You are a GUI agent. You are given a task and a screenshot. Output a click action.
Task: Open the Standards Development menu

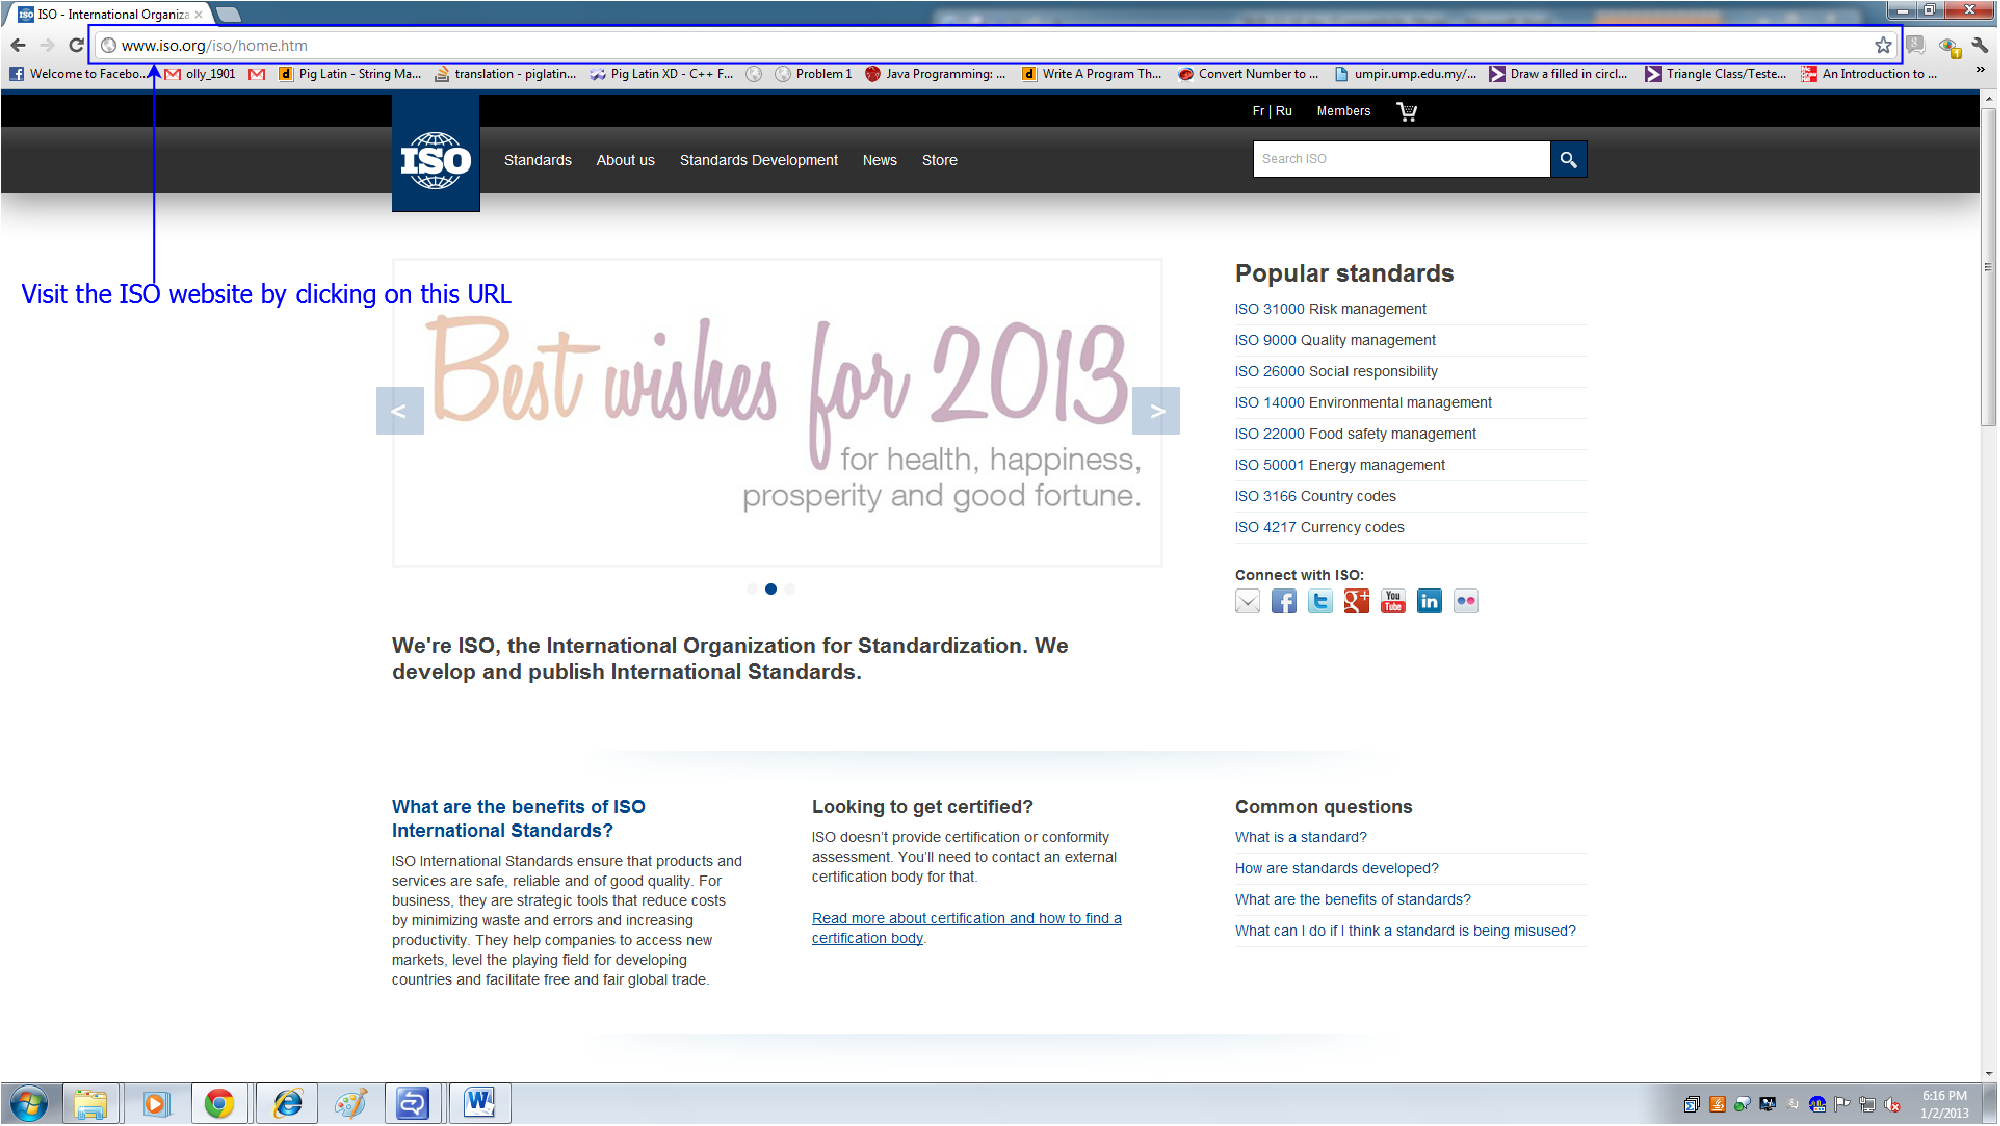coord(759,160)
